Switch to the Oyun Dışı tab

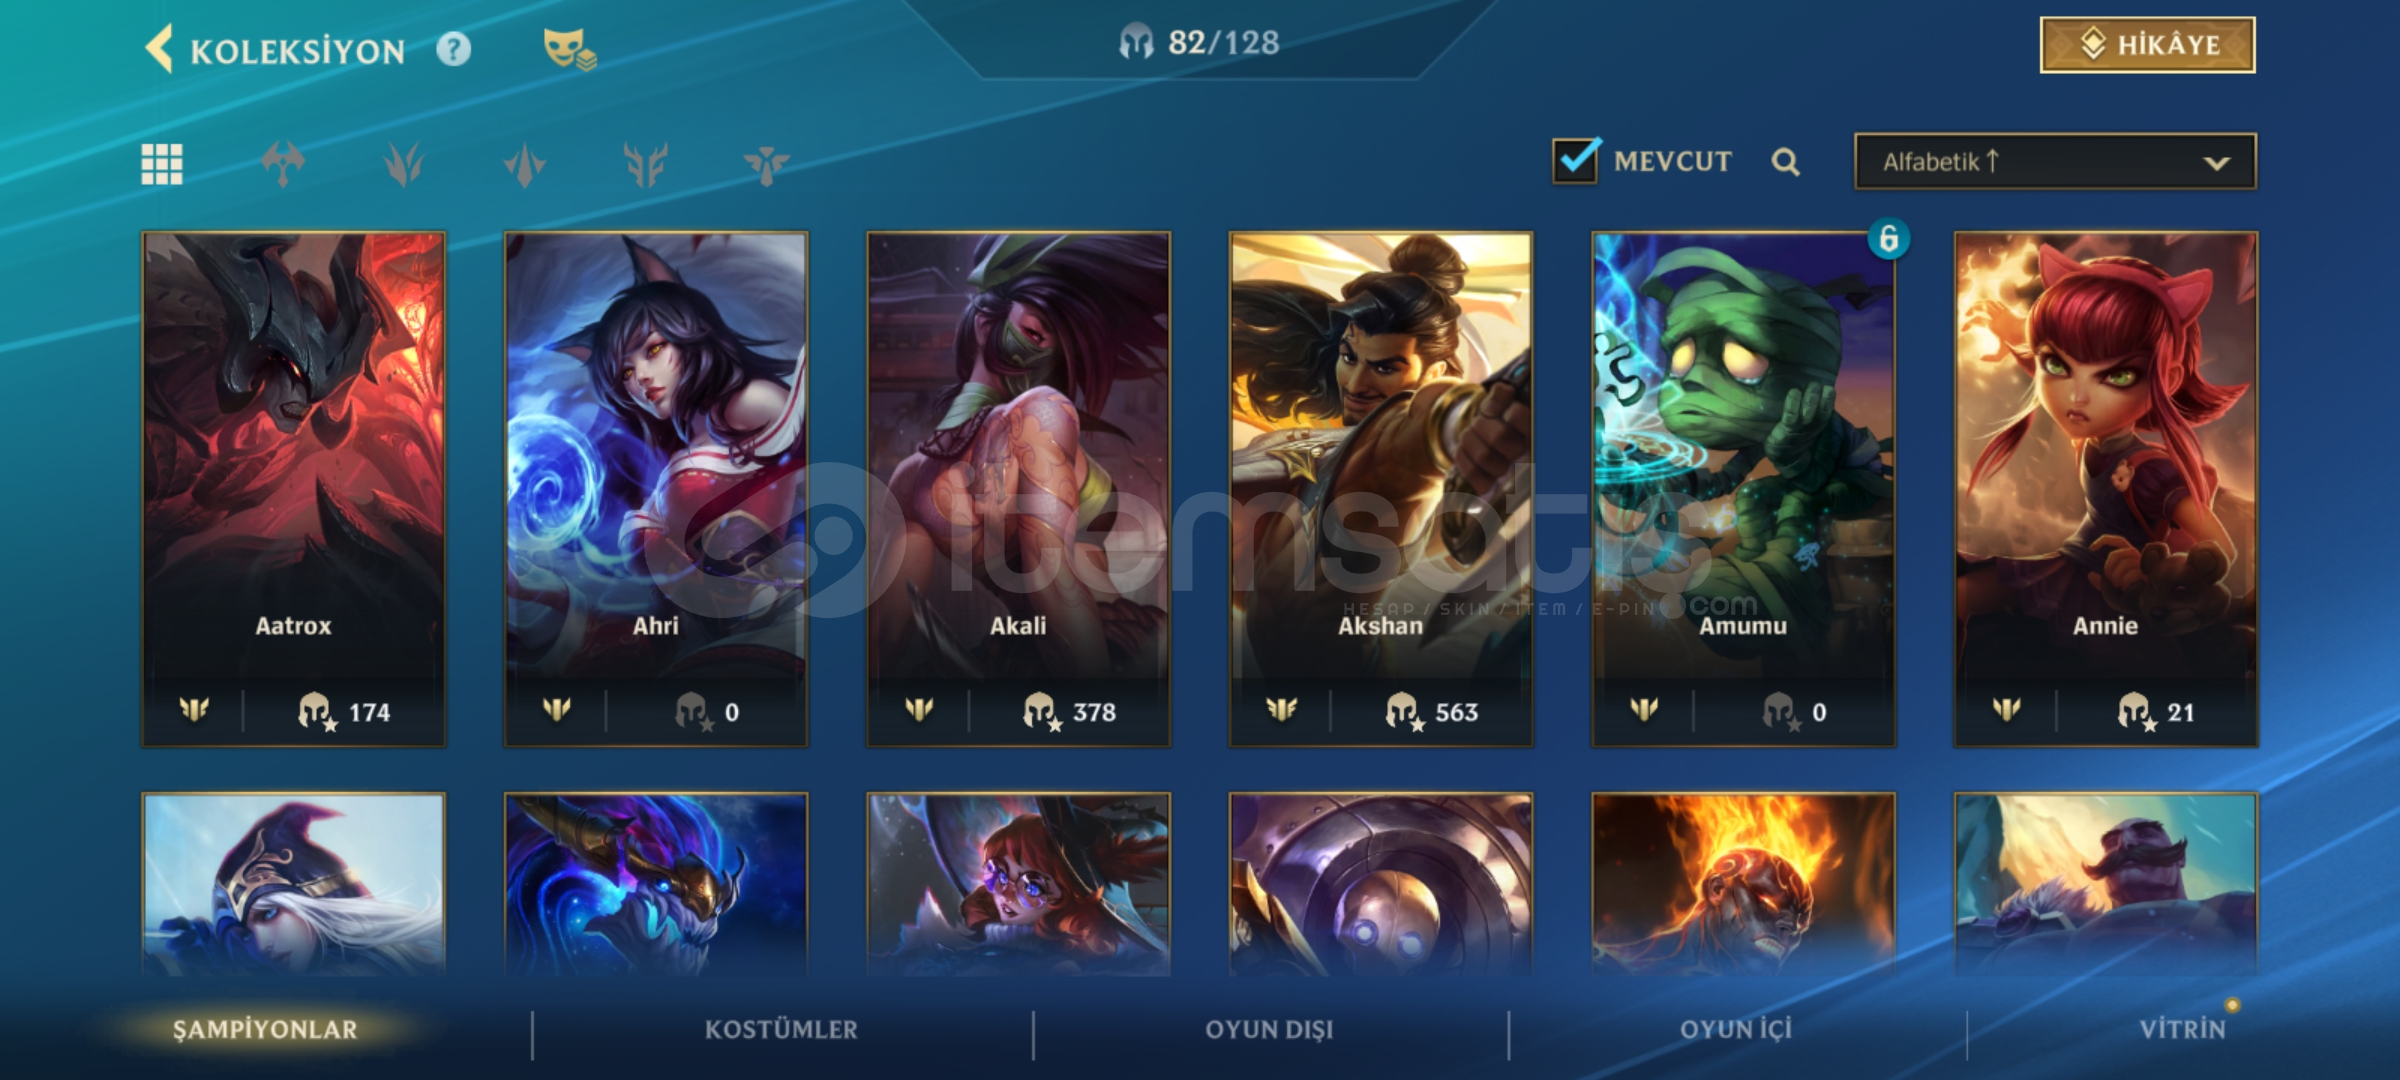click(x=1269, y=1030)
